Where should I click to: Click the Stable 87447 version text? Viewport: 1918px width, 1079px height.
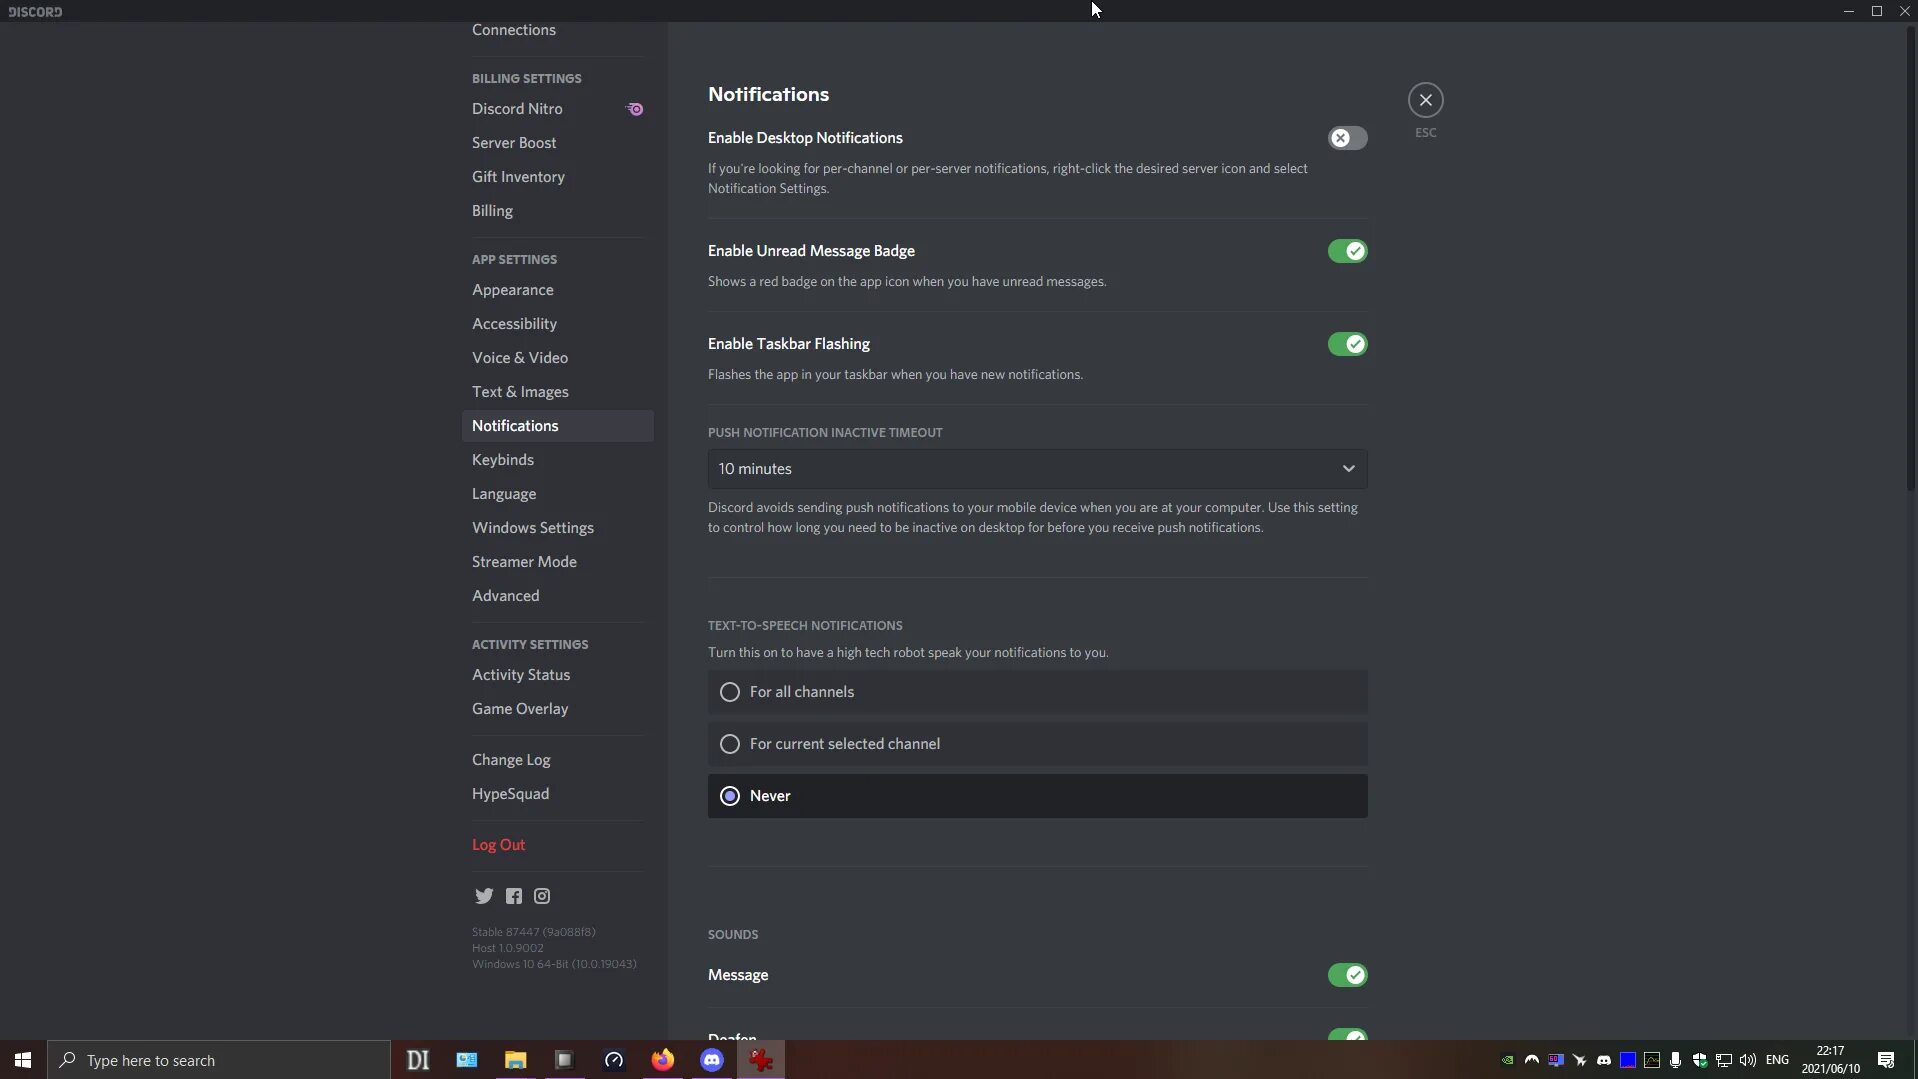click(x=533, y=932)
